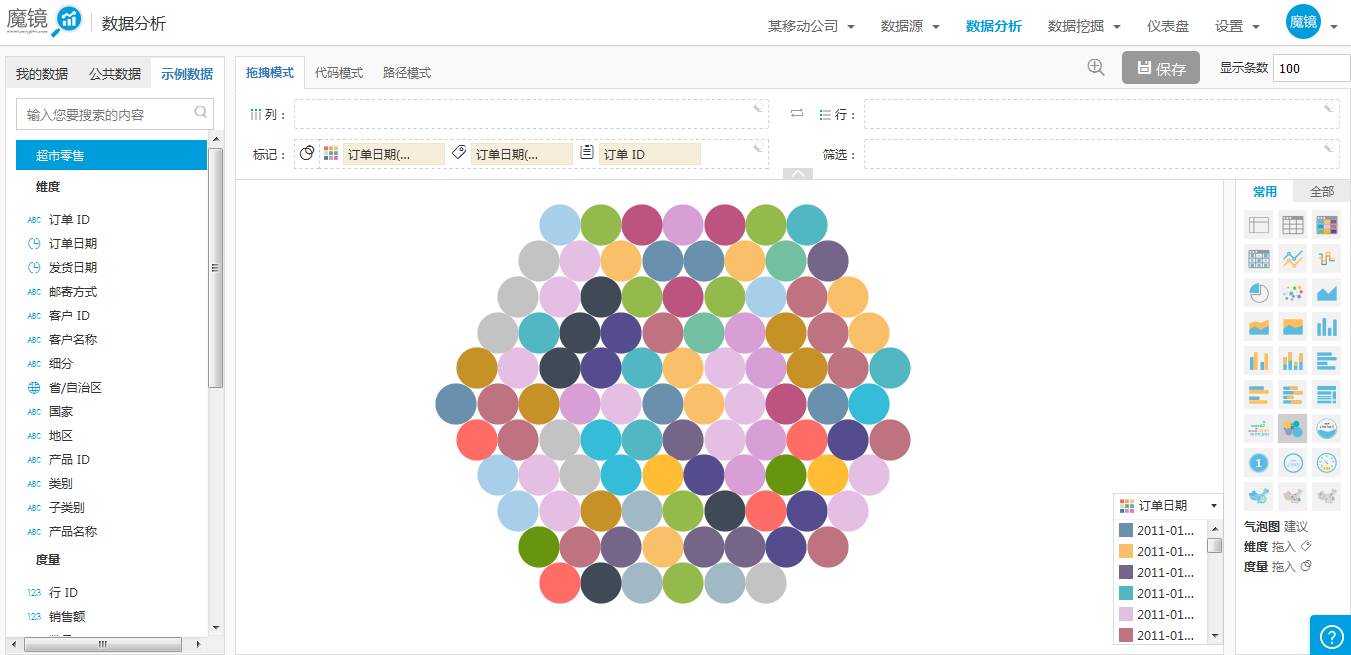Click the tag label icon in 标记

[x=459, y=153]
